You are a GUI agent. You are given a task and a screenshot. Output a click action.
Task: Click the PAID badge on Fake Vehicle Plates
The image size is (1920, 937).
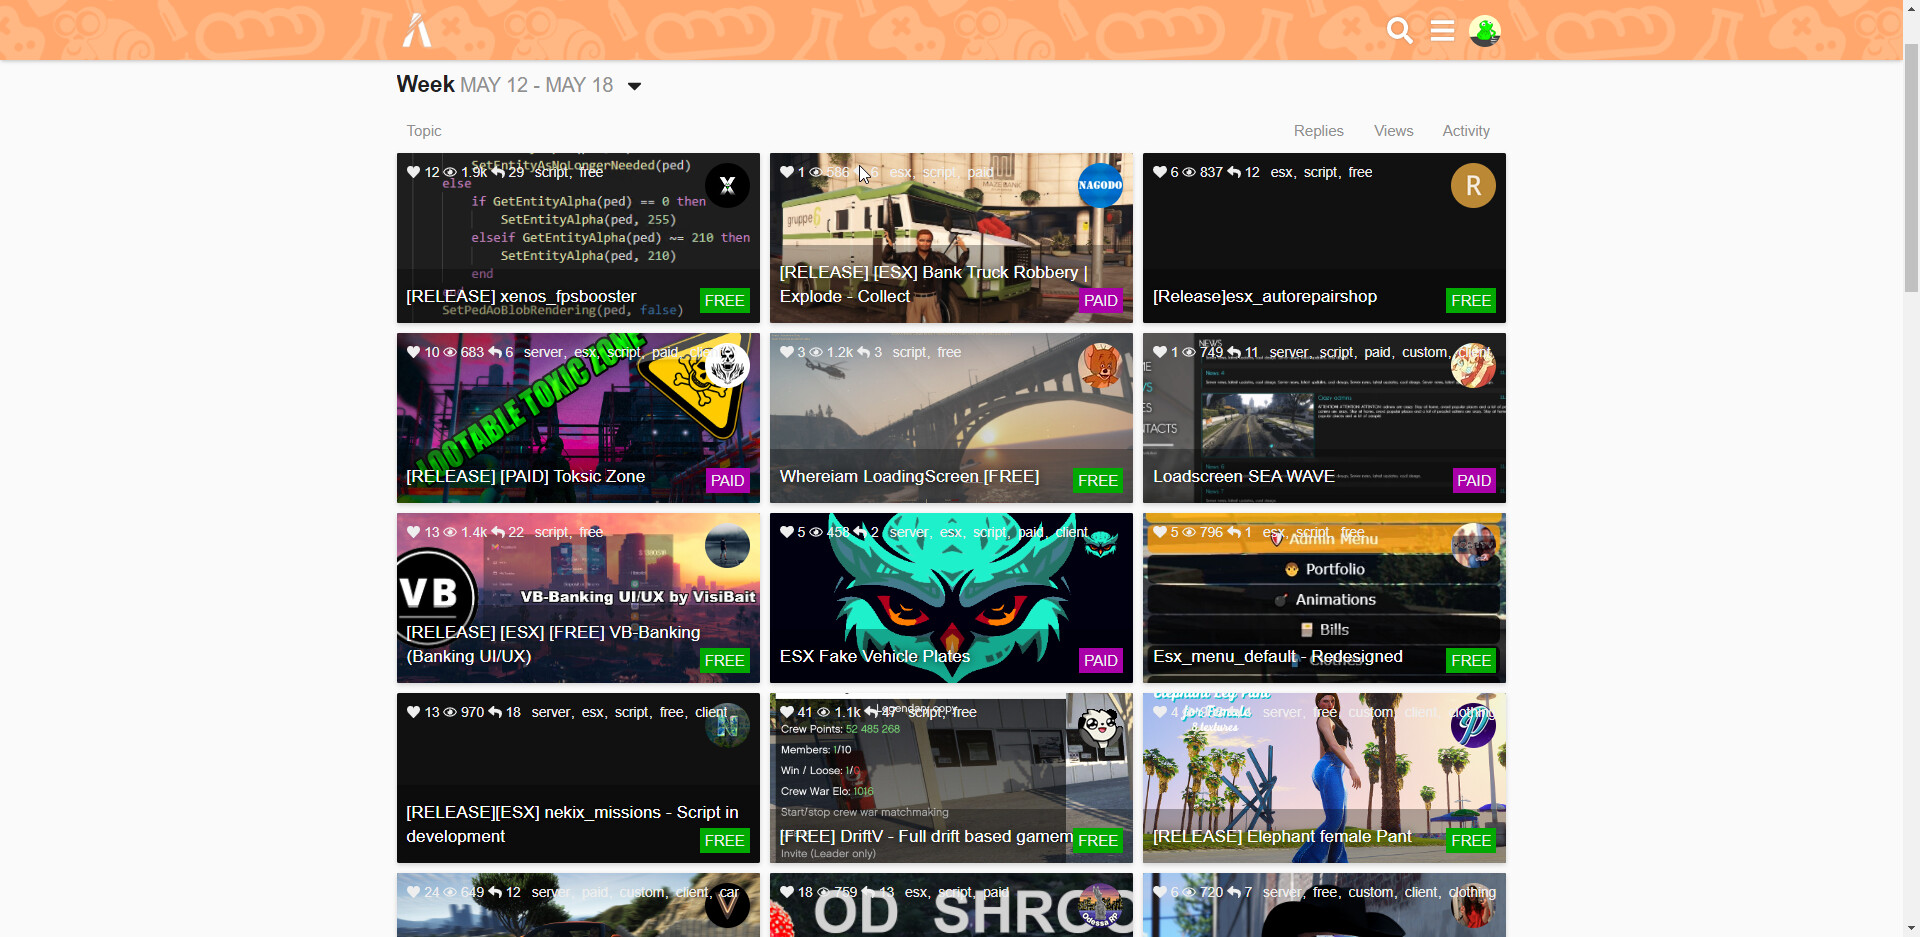coord(1100,660)
